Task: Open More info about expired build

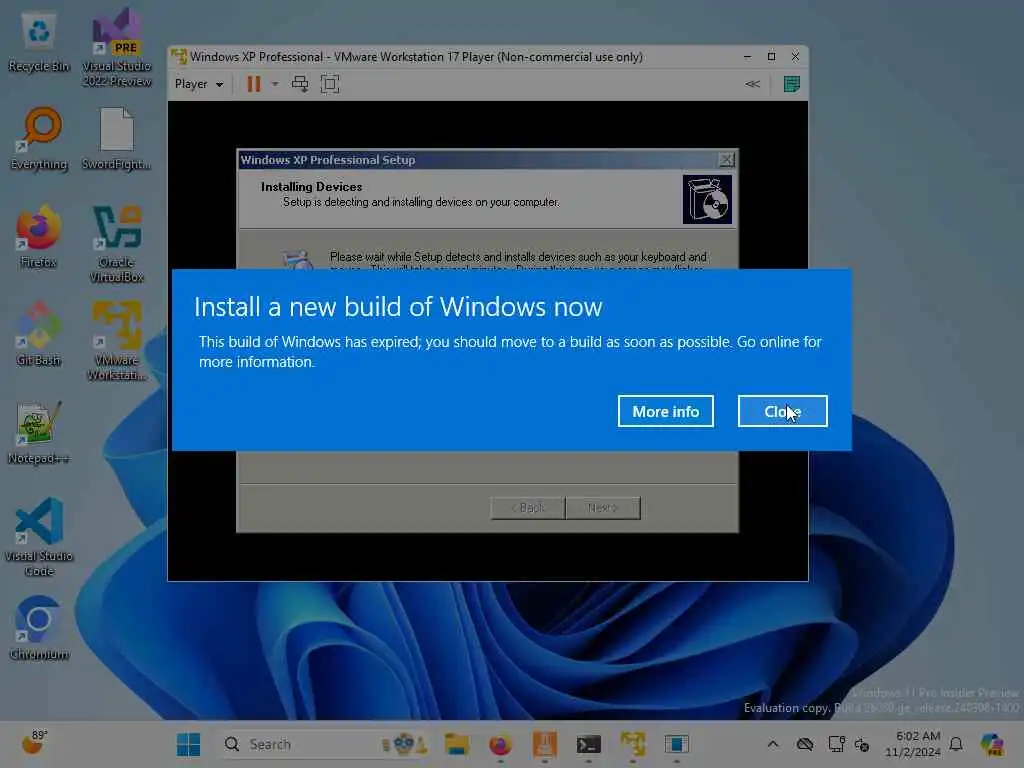Action: tap(665, 411)
